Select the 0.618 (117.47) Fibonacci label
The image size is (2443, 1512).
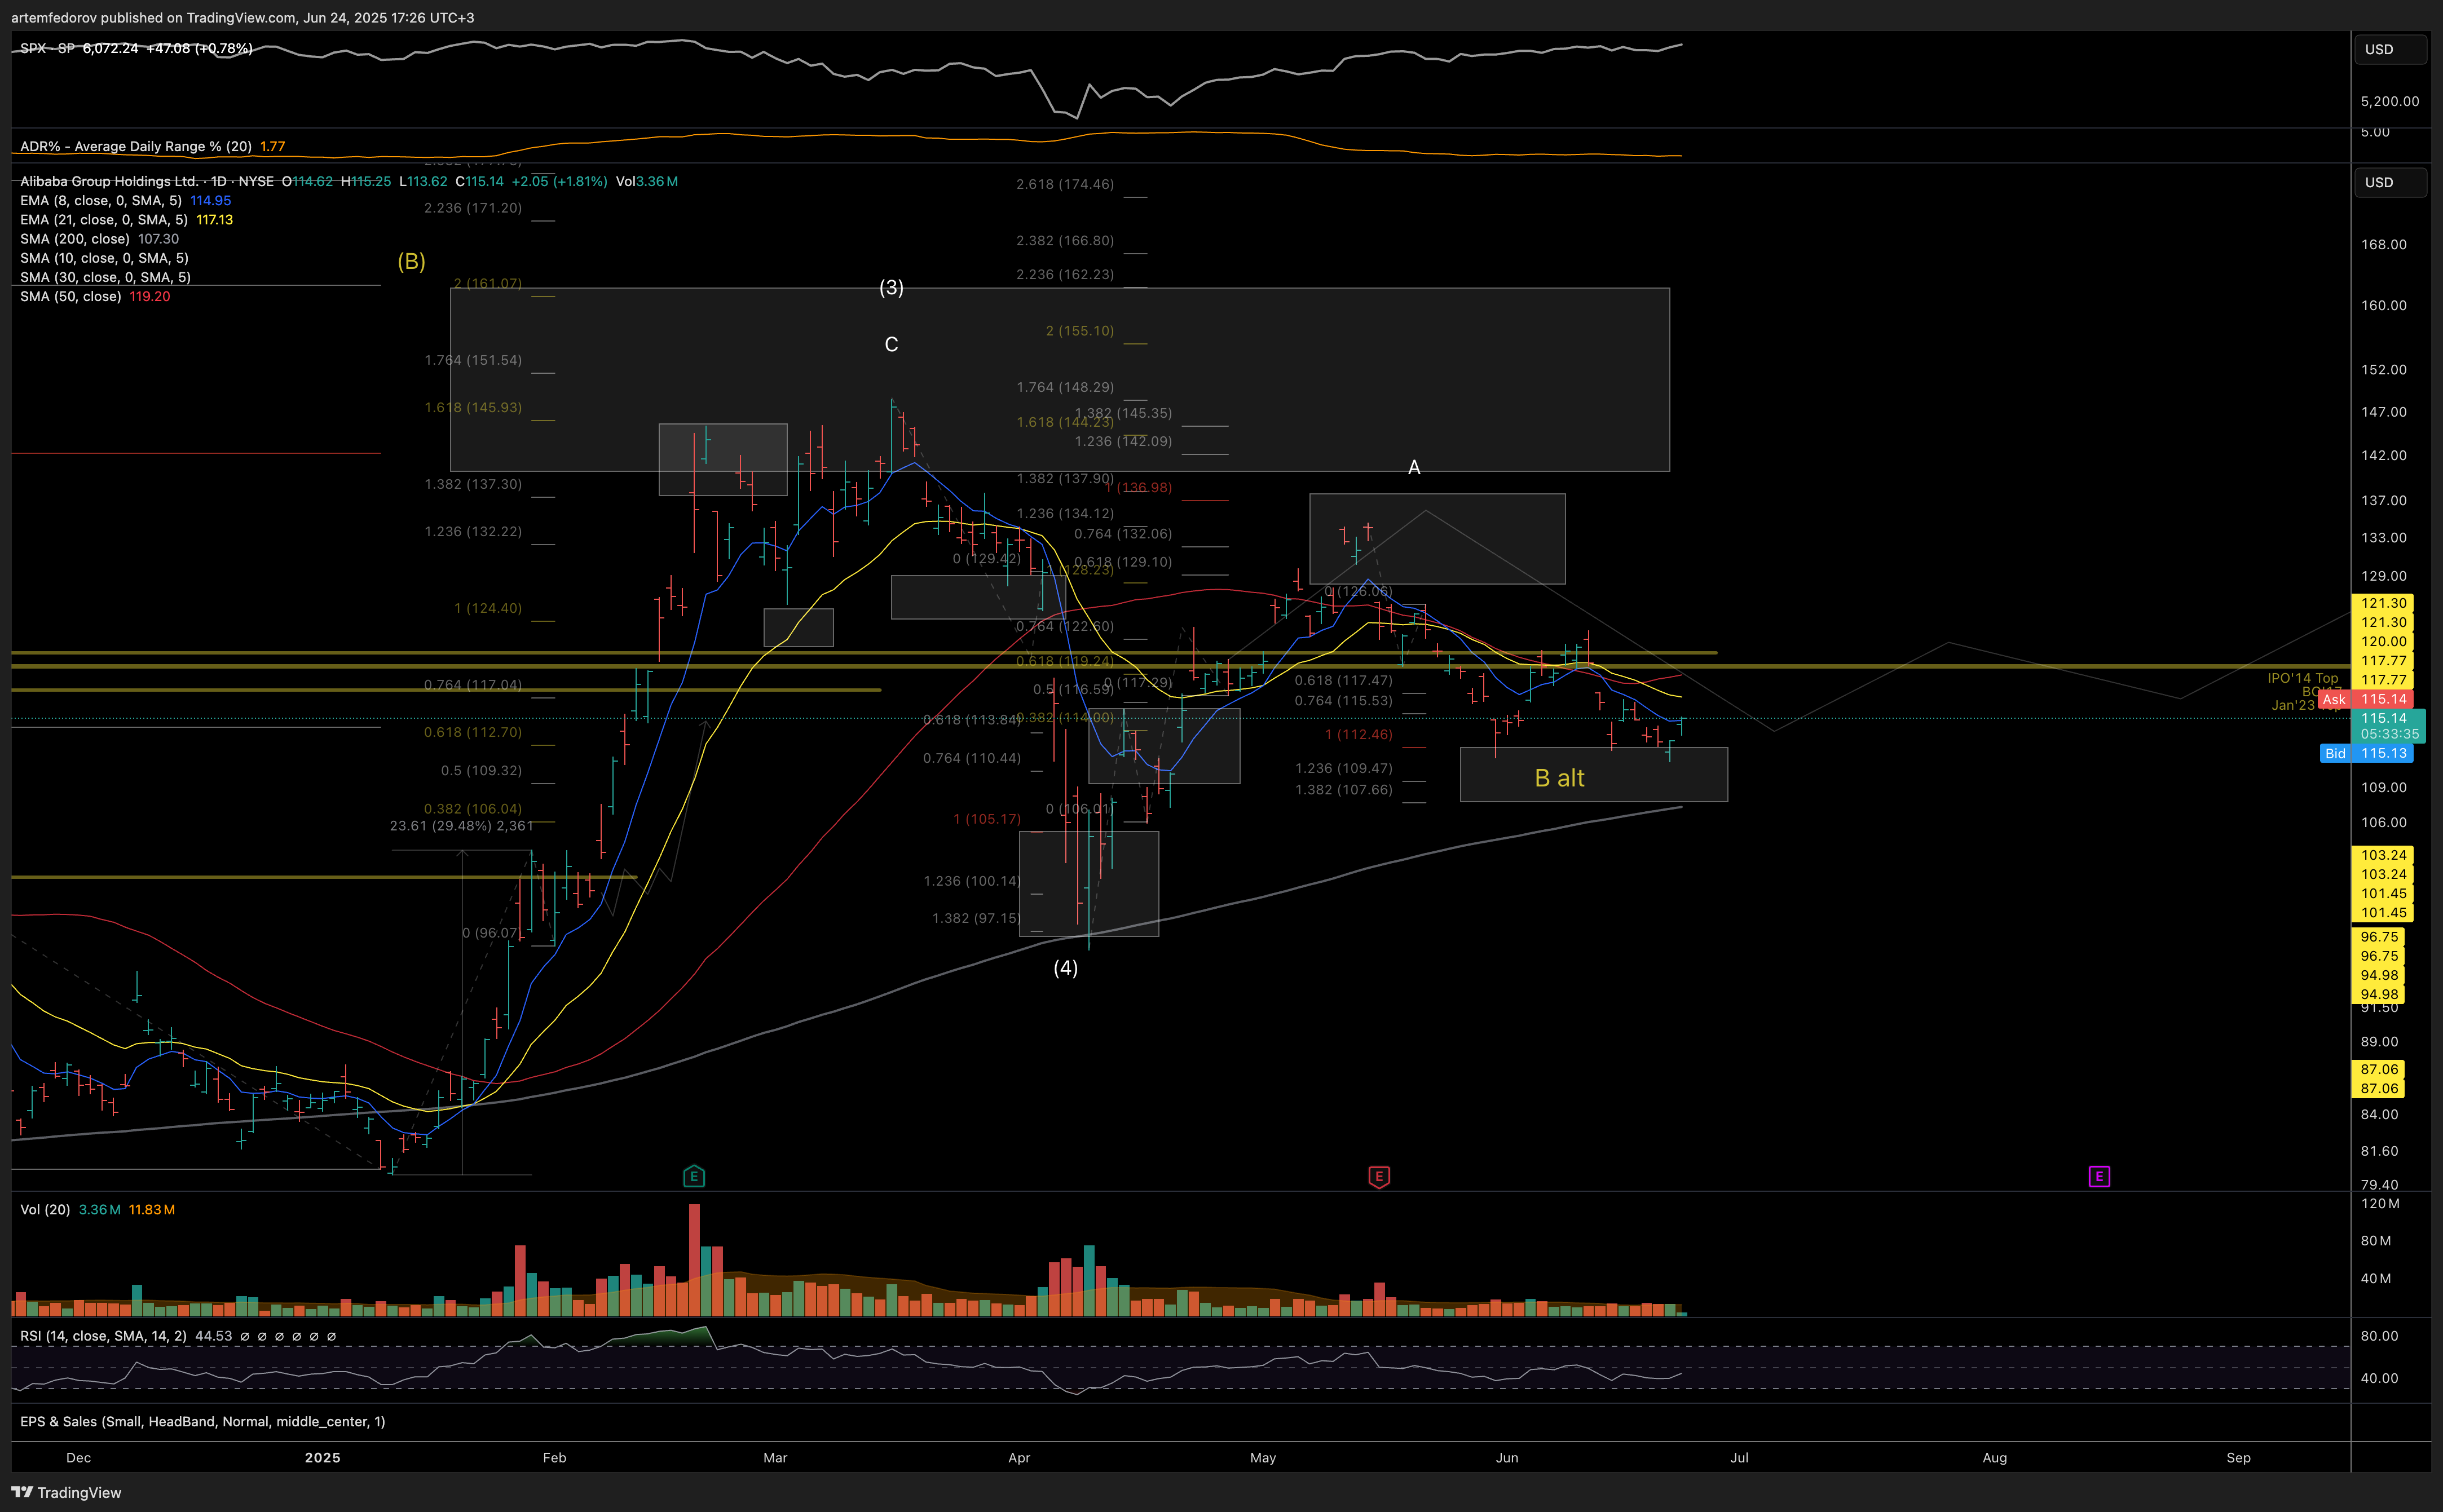(1344, 680)
